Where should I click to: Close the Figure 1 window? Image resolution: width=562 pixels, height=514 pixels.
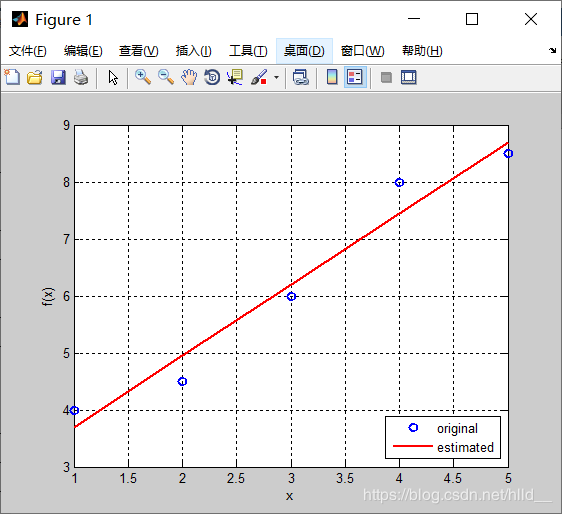point(531,19)
